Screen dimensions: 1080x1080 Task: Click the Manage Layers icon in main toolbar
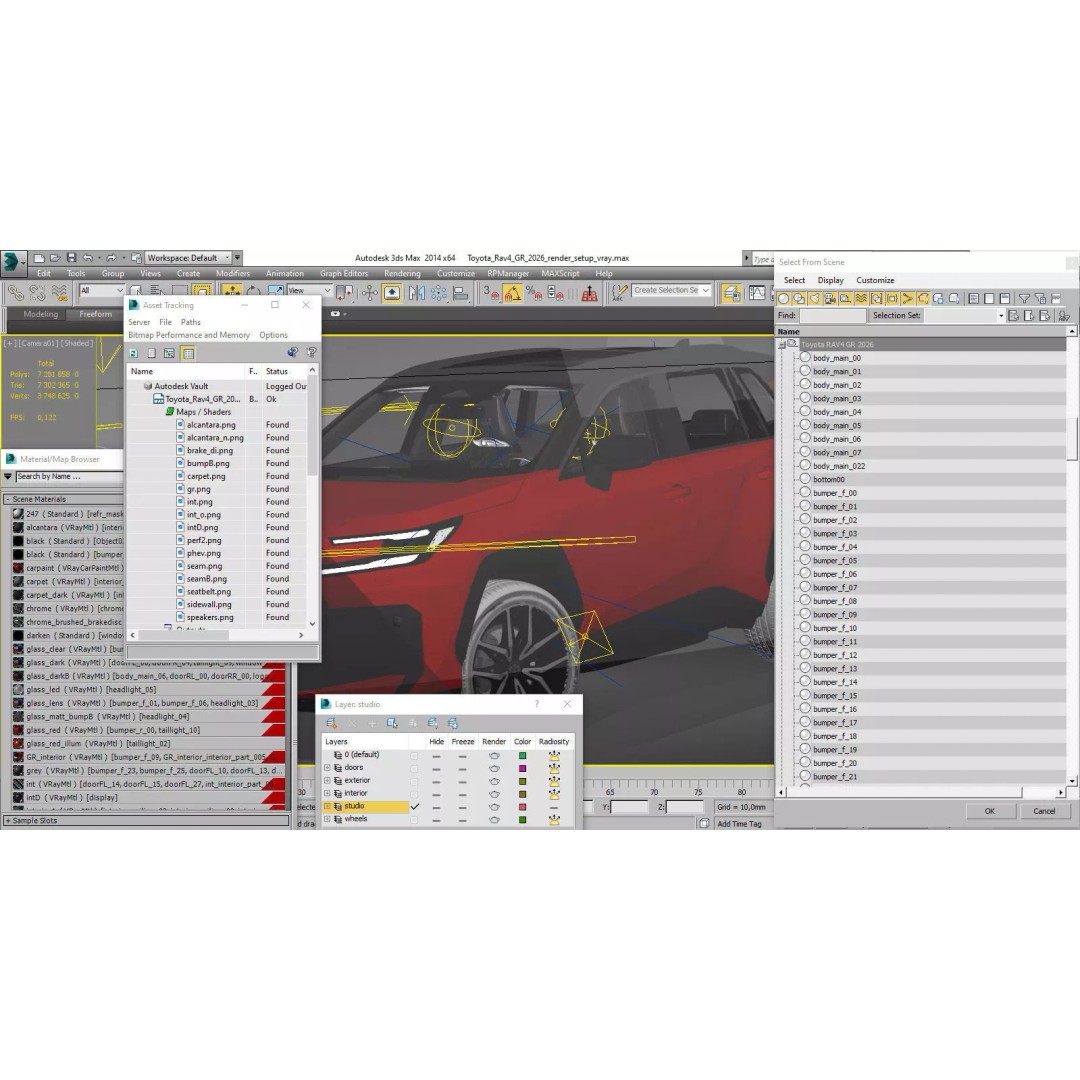tap(731, 293)
